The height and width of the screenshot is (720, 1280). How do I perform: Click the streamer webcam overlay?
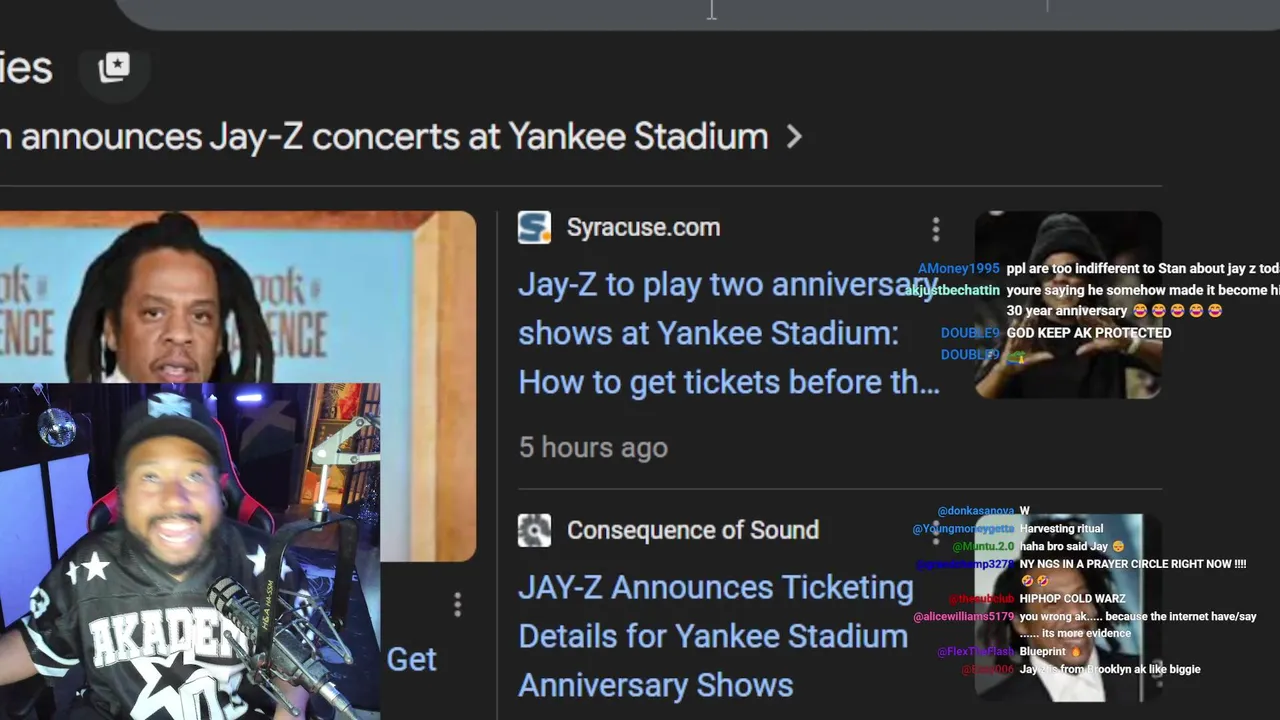point(190,551)
